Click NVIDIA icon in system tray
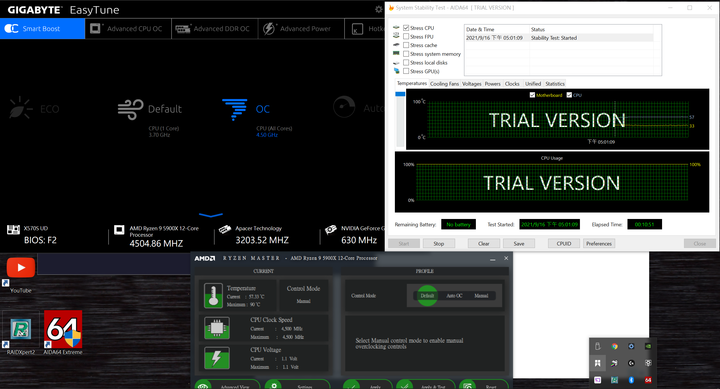The height and width of the screenshot is (389, 720). tap(648, 346)
